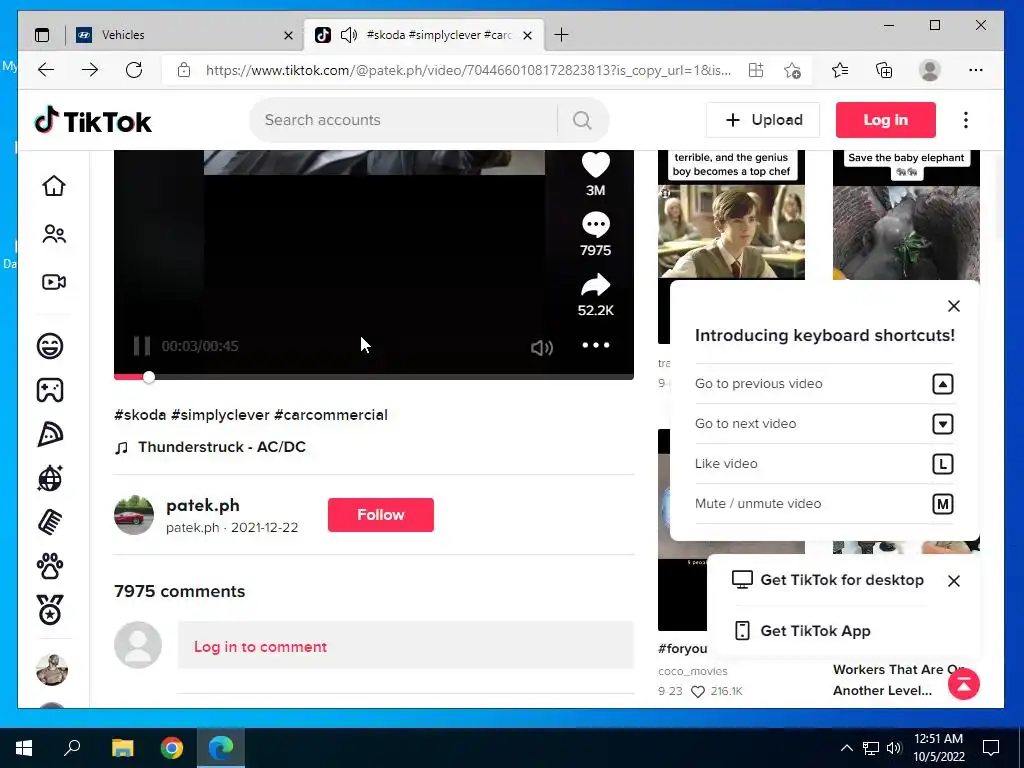Viewport: 1024px width, 768px height.
Task: Open the patek.ph profile name
Action: [x=202, y=505]
